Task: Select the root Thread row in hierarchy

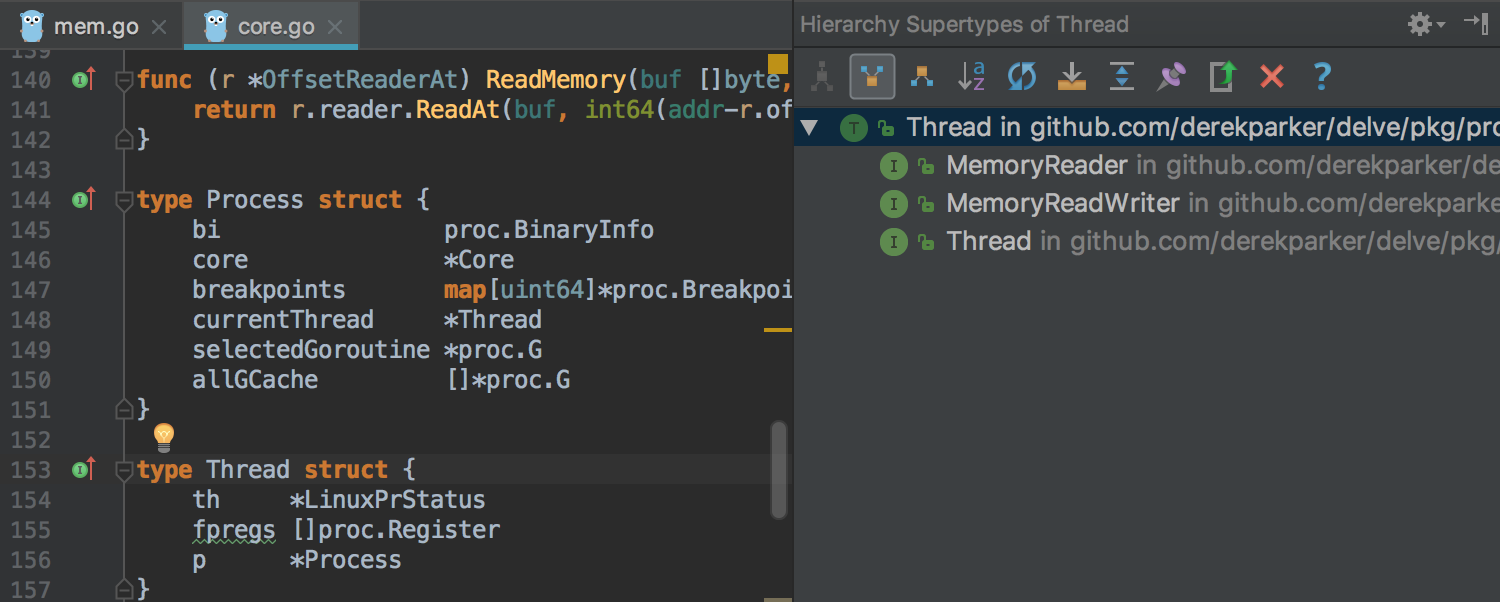Action: pyautogui.click(x=1147, y=128)
